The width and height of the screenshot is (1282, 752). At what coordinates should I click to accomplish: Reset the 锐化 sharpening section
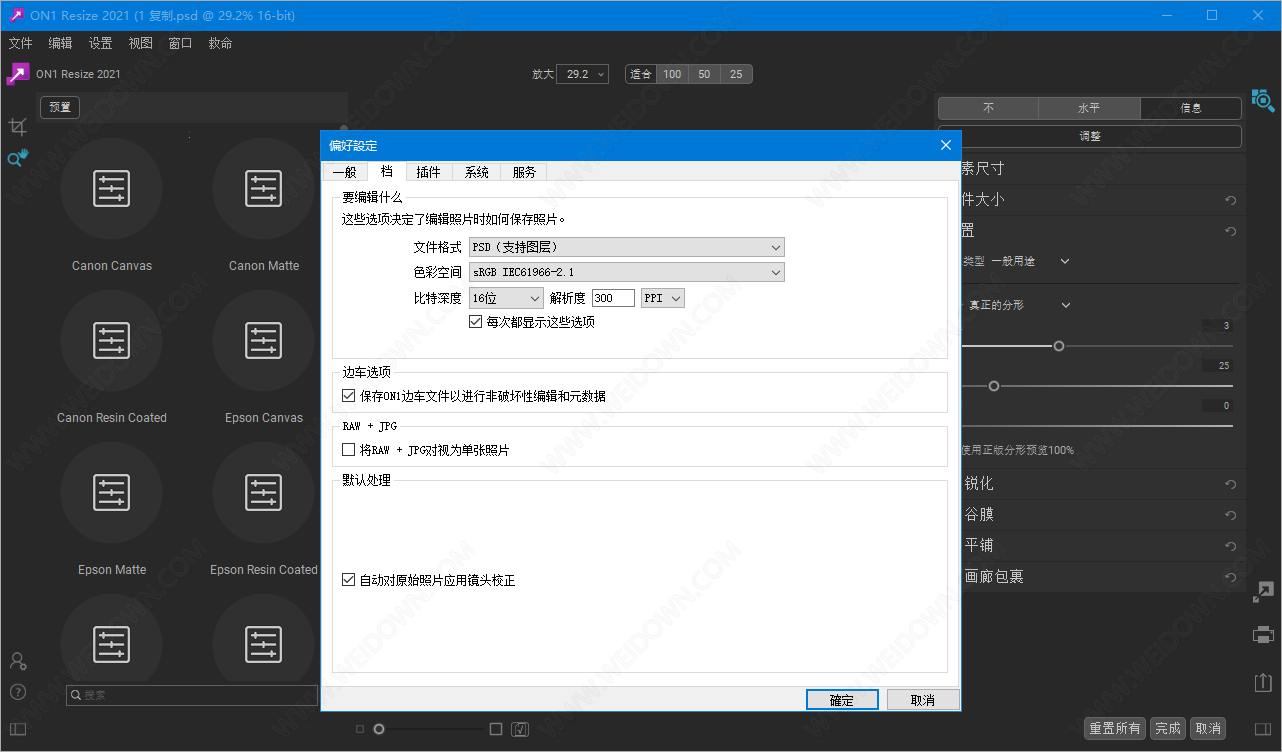coord(1231,485)
